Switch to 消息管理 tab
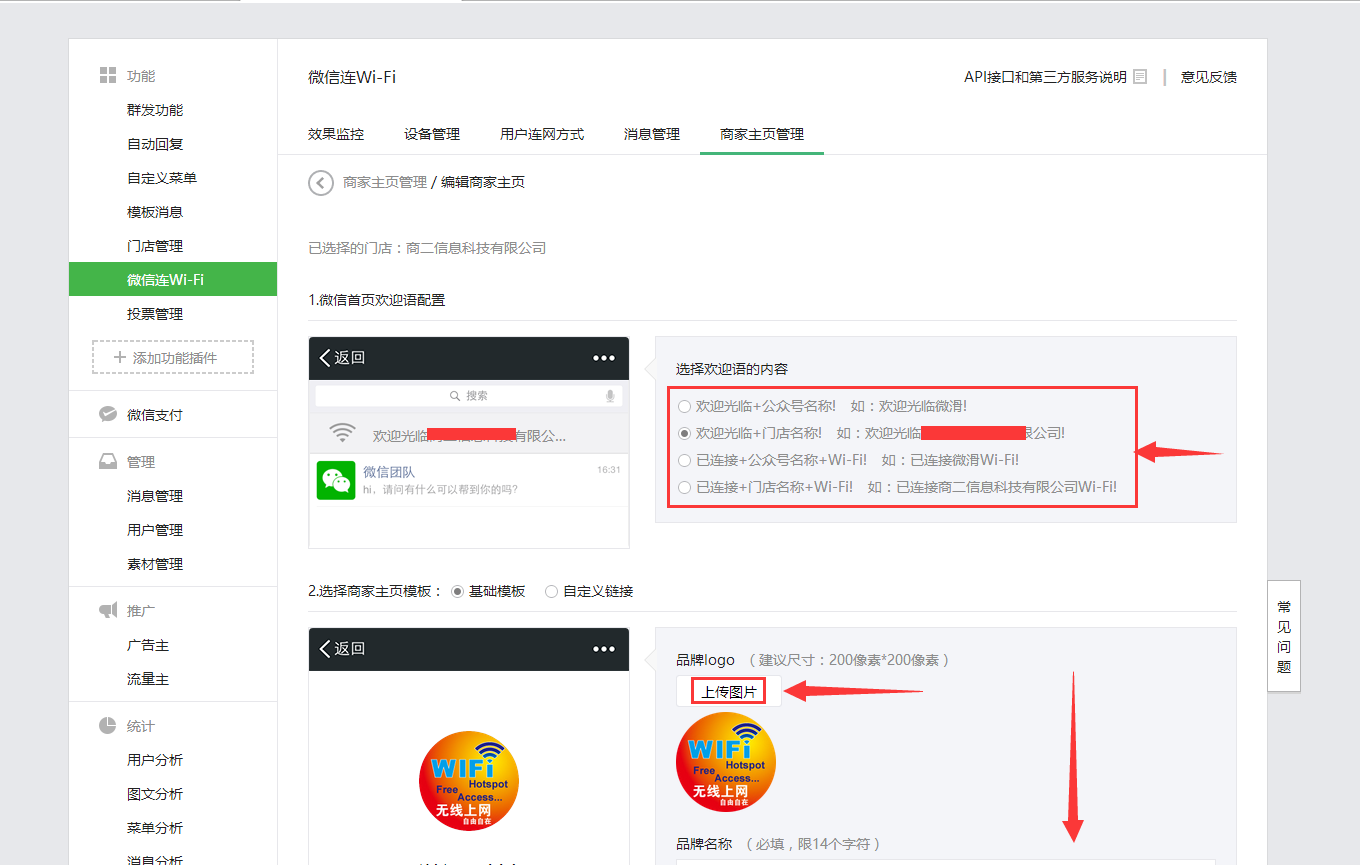The image size is (1360, 865). point(652,134)
